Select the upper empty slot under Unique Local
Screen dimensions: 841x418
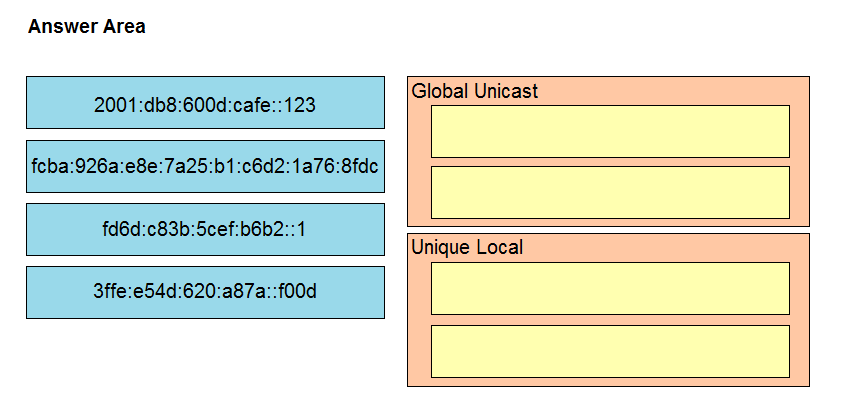610,289
